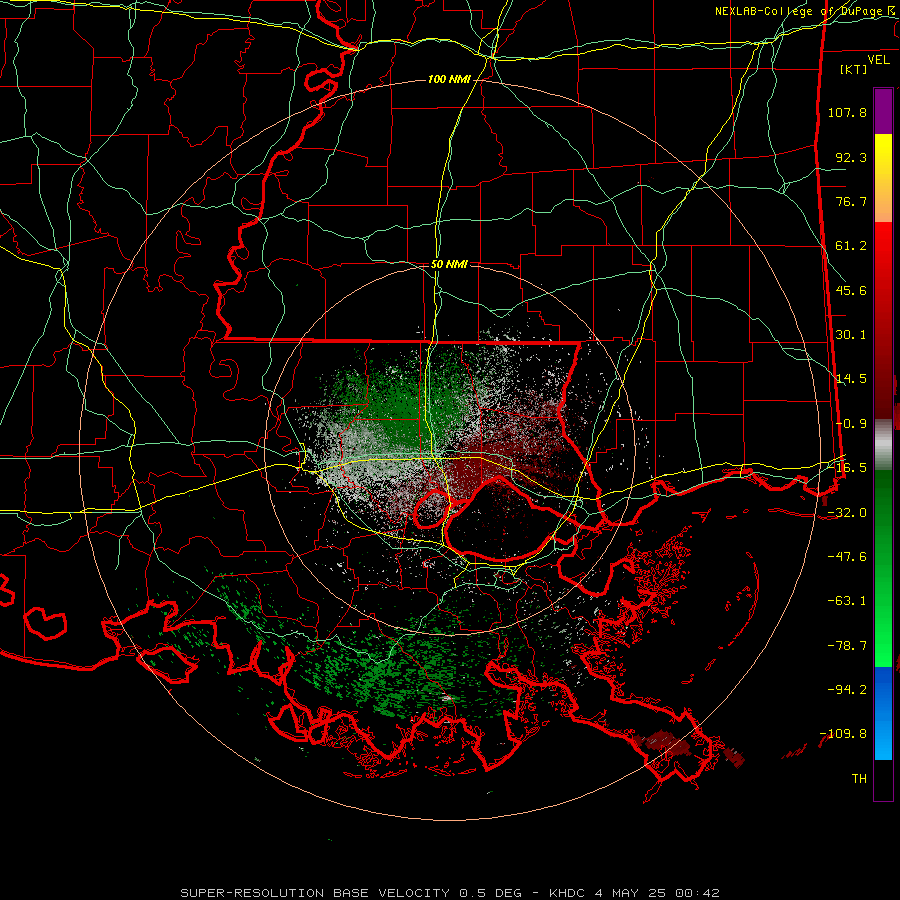Viewport: 900px width, 900px height.
Task: Click the [KT] units label
Action: point(854,69)
